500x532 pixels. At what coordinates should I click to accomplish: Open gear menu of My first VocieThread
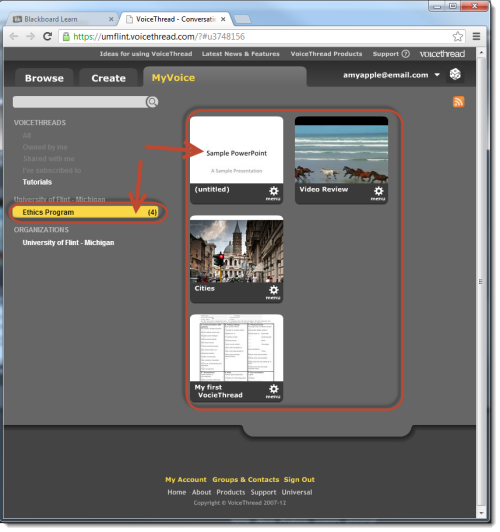273,391
